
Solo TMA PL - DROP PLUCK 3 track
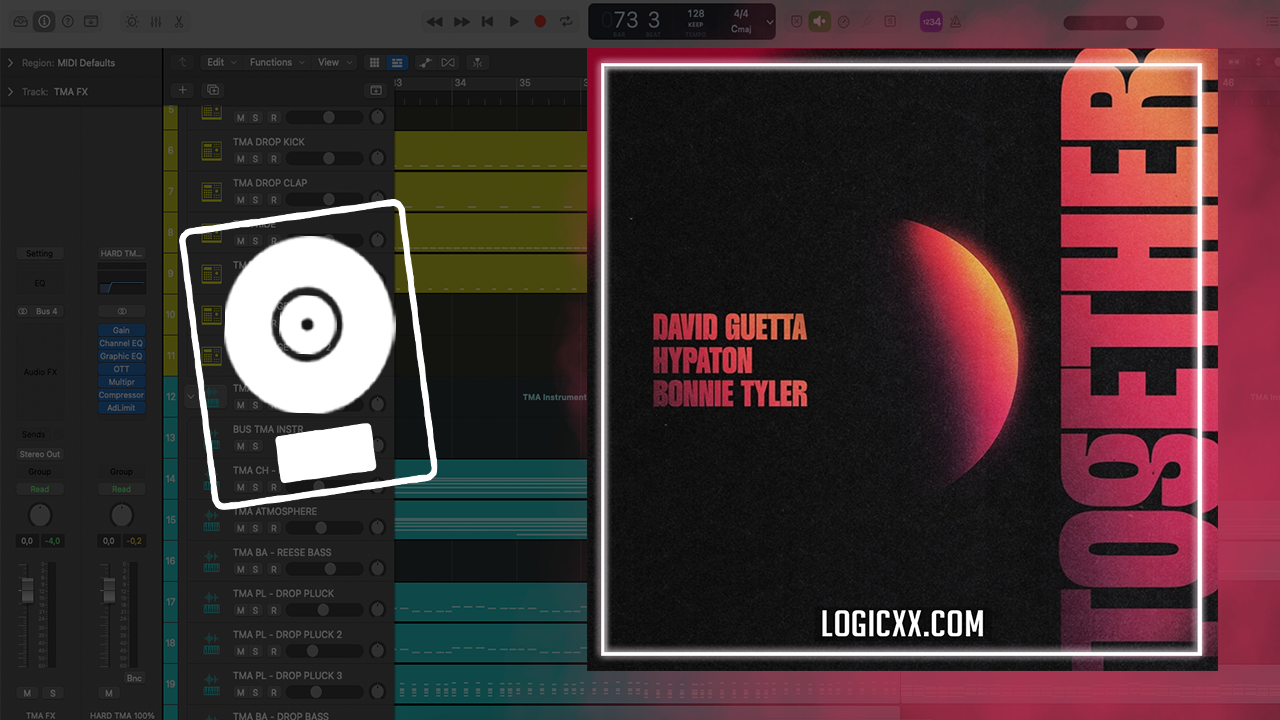click(255, 692)
